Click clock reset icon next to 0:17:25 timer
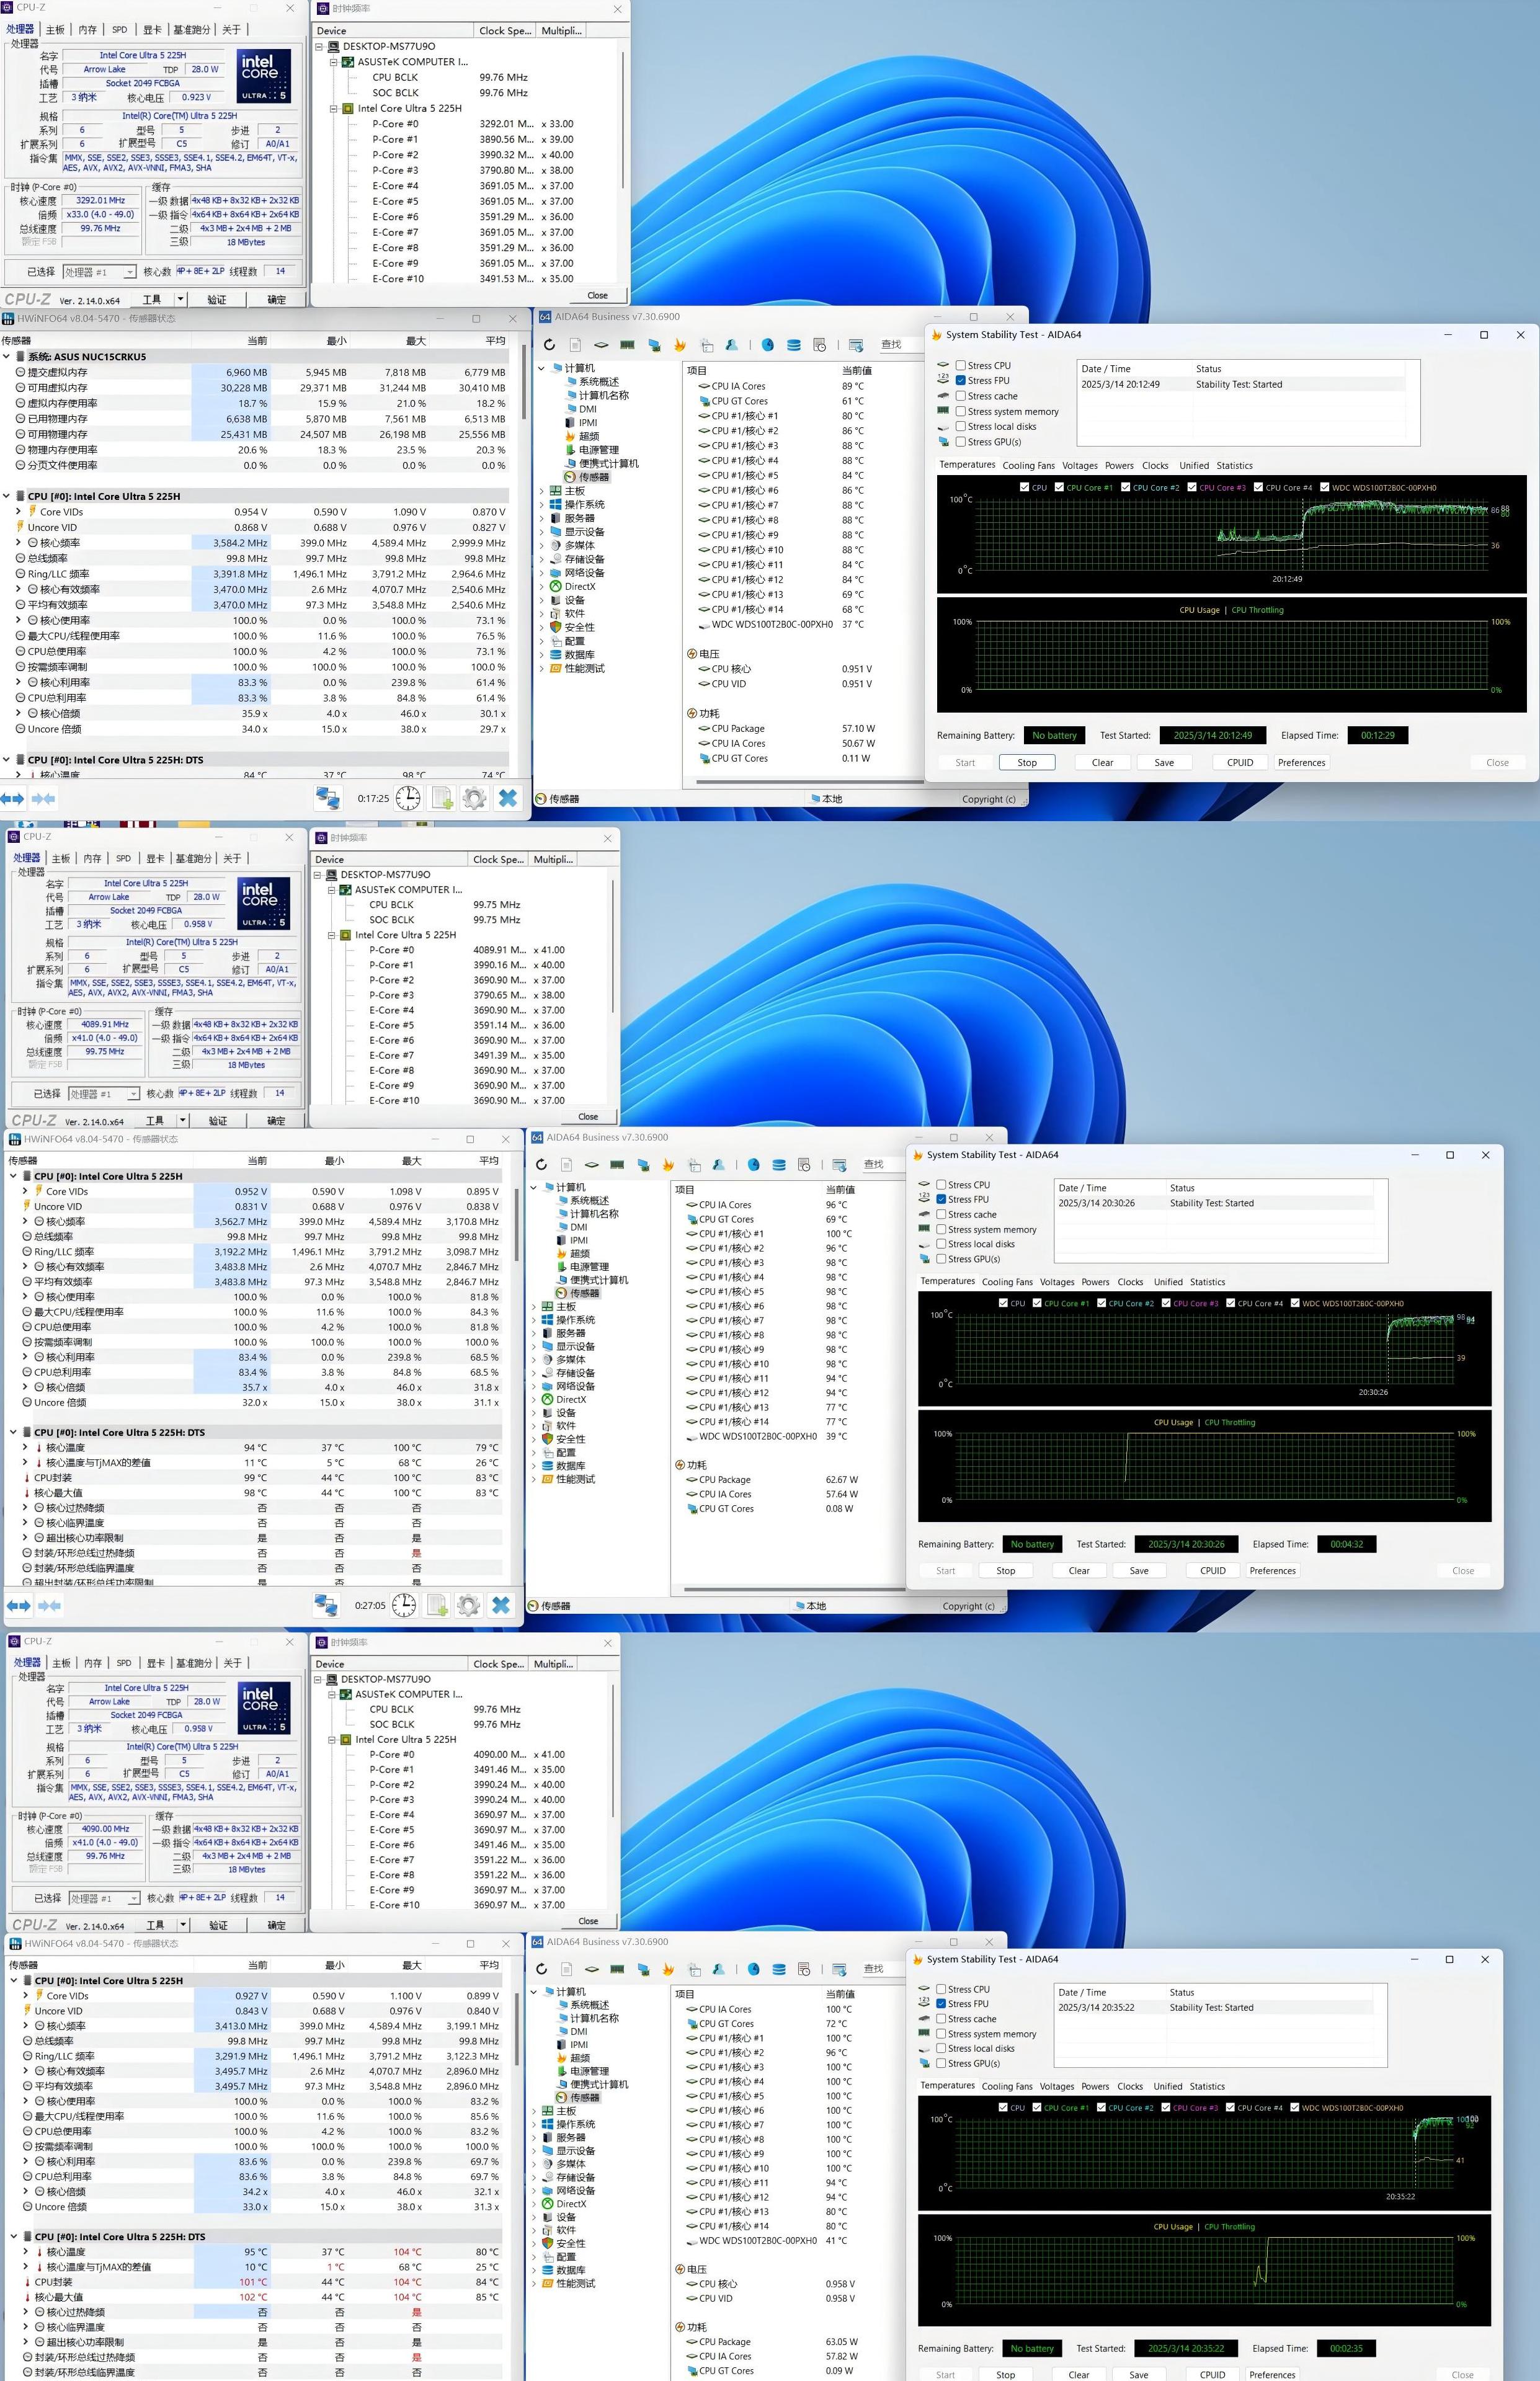This screenshot has width=1540, height=2381. [x=408, y=798]
